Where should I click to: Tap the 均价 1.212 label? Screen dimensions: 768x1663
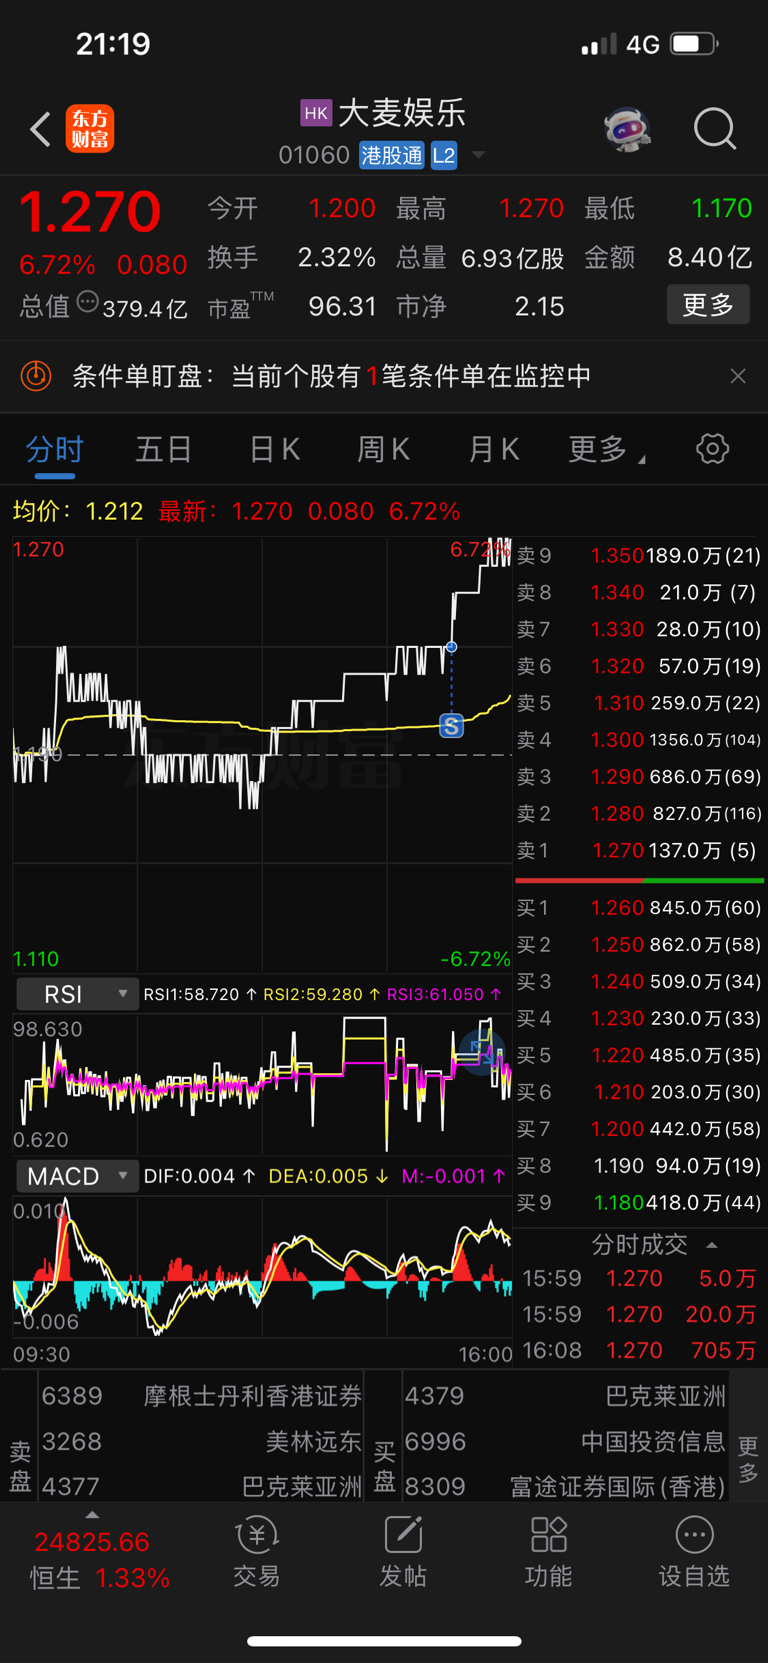(78, 511)
